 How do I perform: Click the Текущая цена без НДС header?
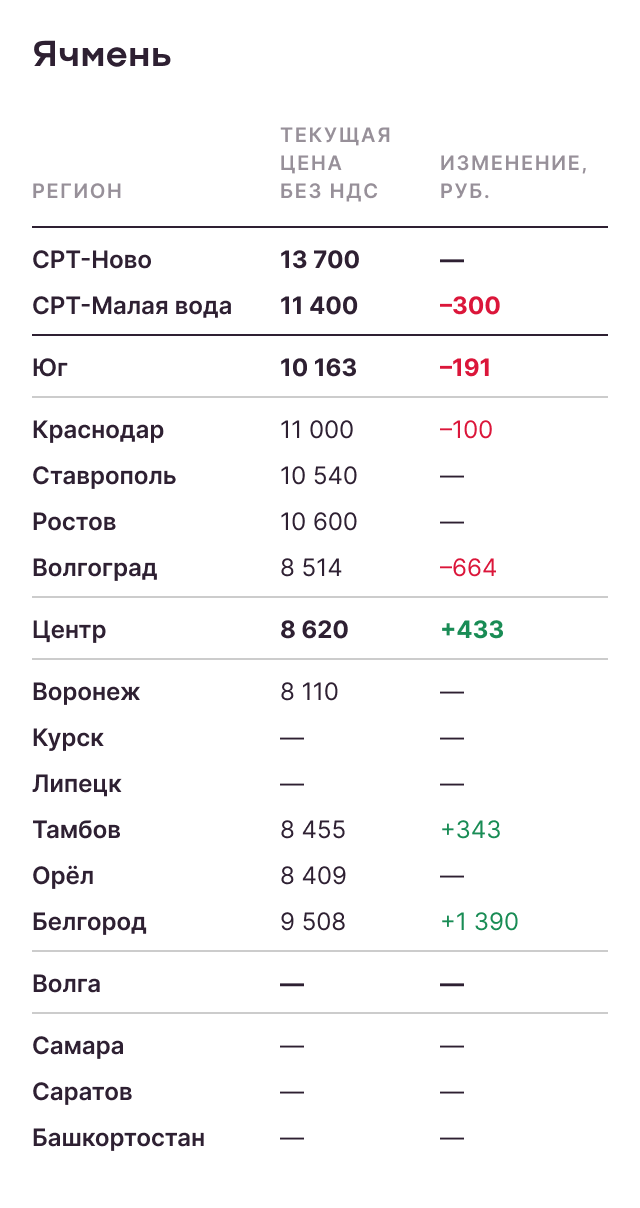point(335,163)
